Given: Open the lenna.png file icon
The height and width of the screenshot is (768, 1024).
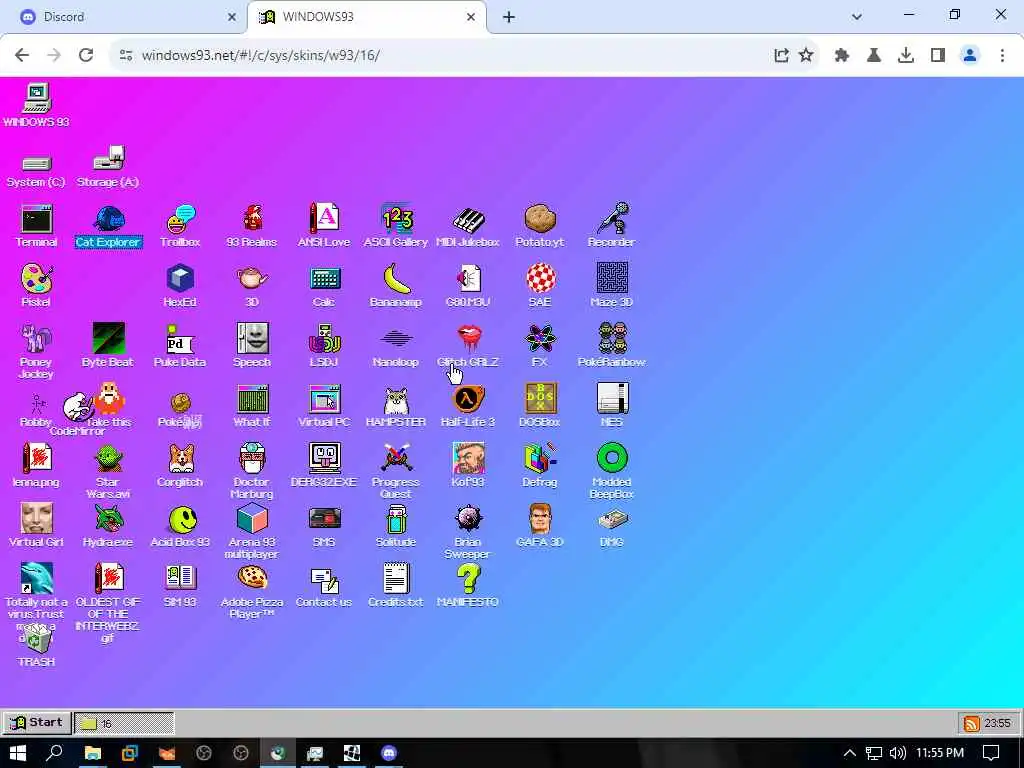Looking at the screenshot, I should click(x=37, y=459).
